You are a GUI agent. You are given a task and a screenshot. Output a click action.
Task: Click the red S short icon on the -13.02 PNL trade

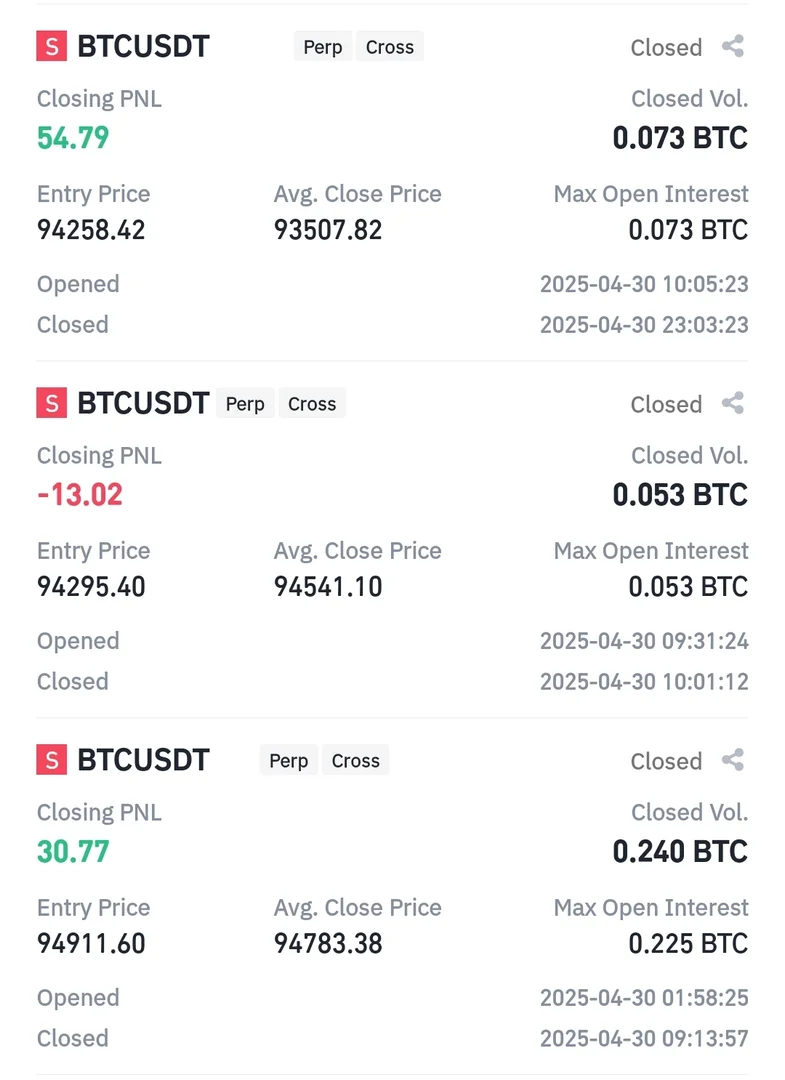[x=51, y=403]
